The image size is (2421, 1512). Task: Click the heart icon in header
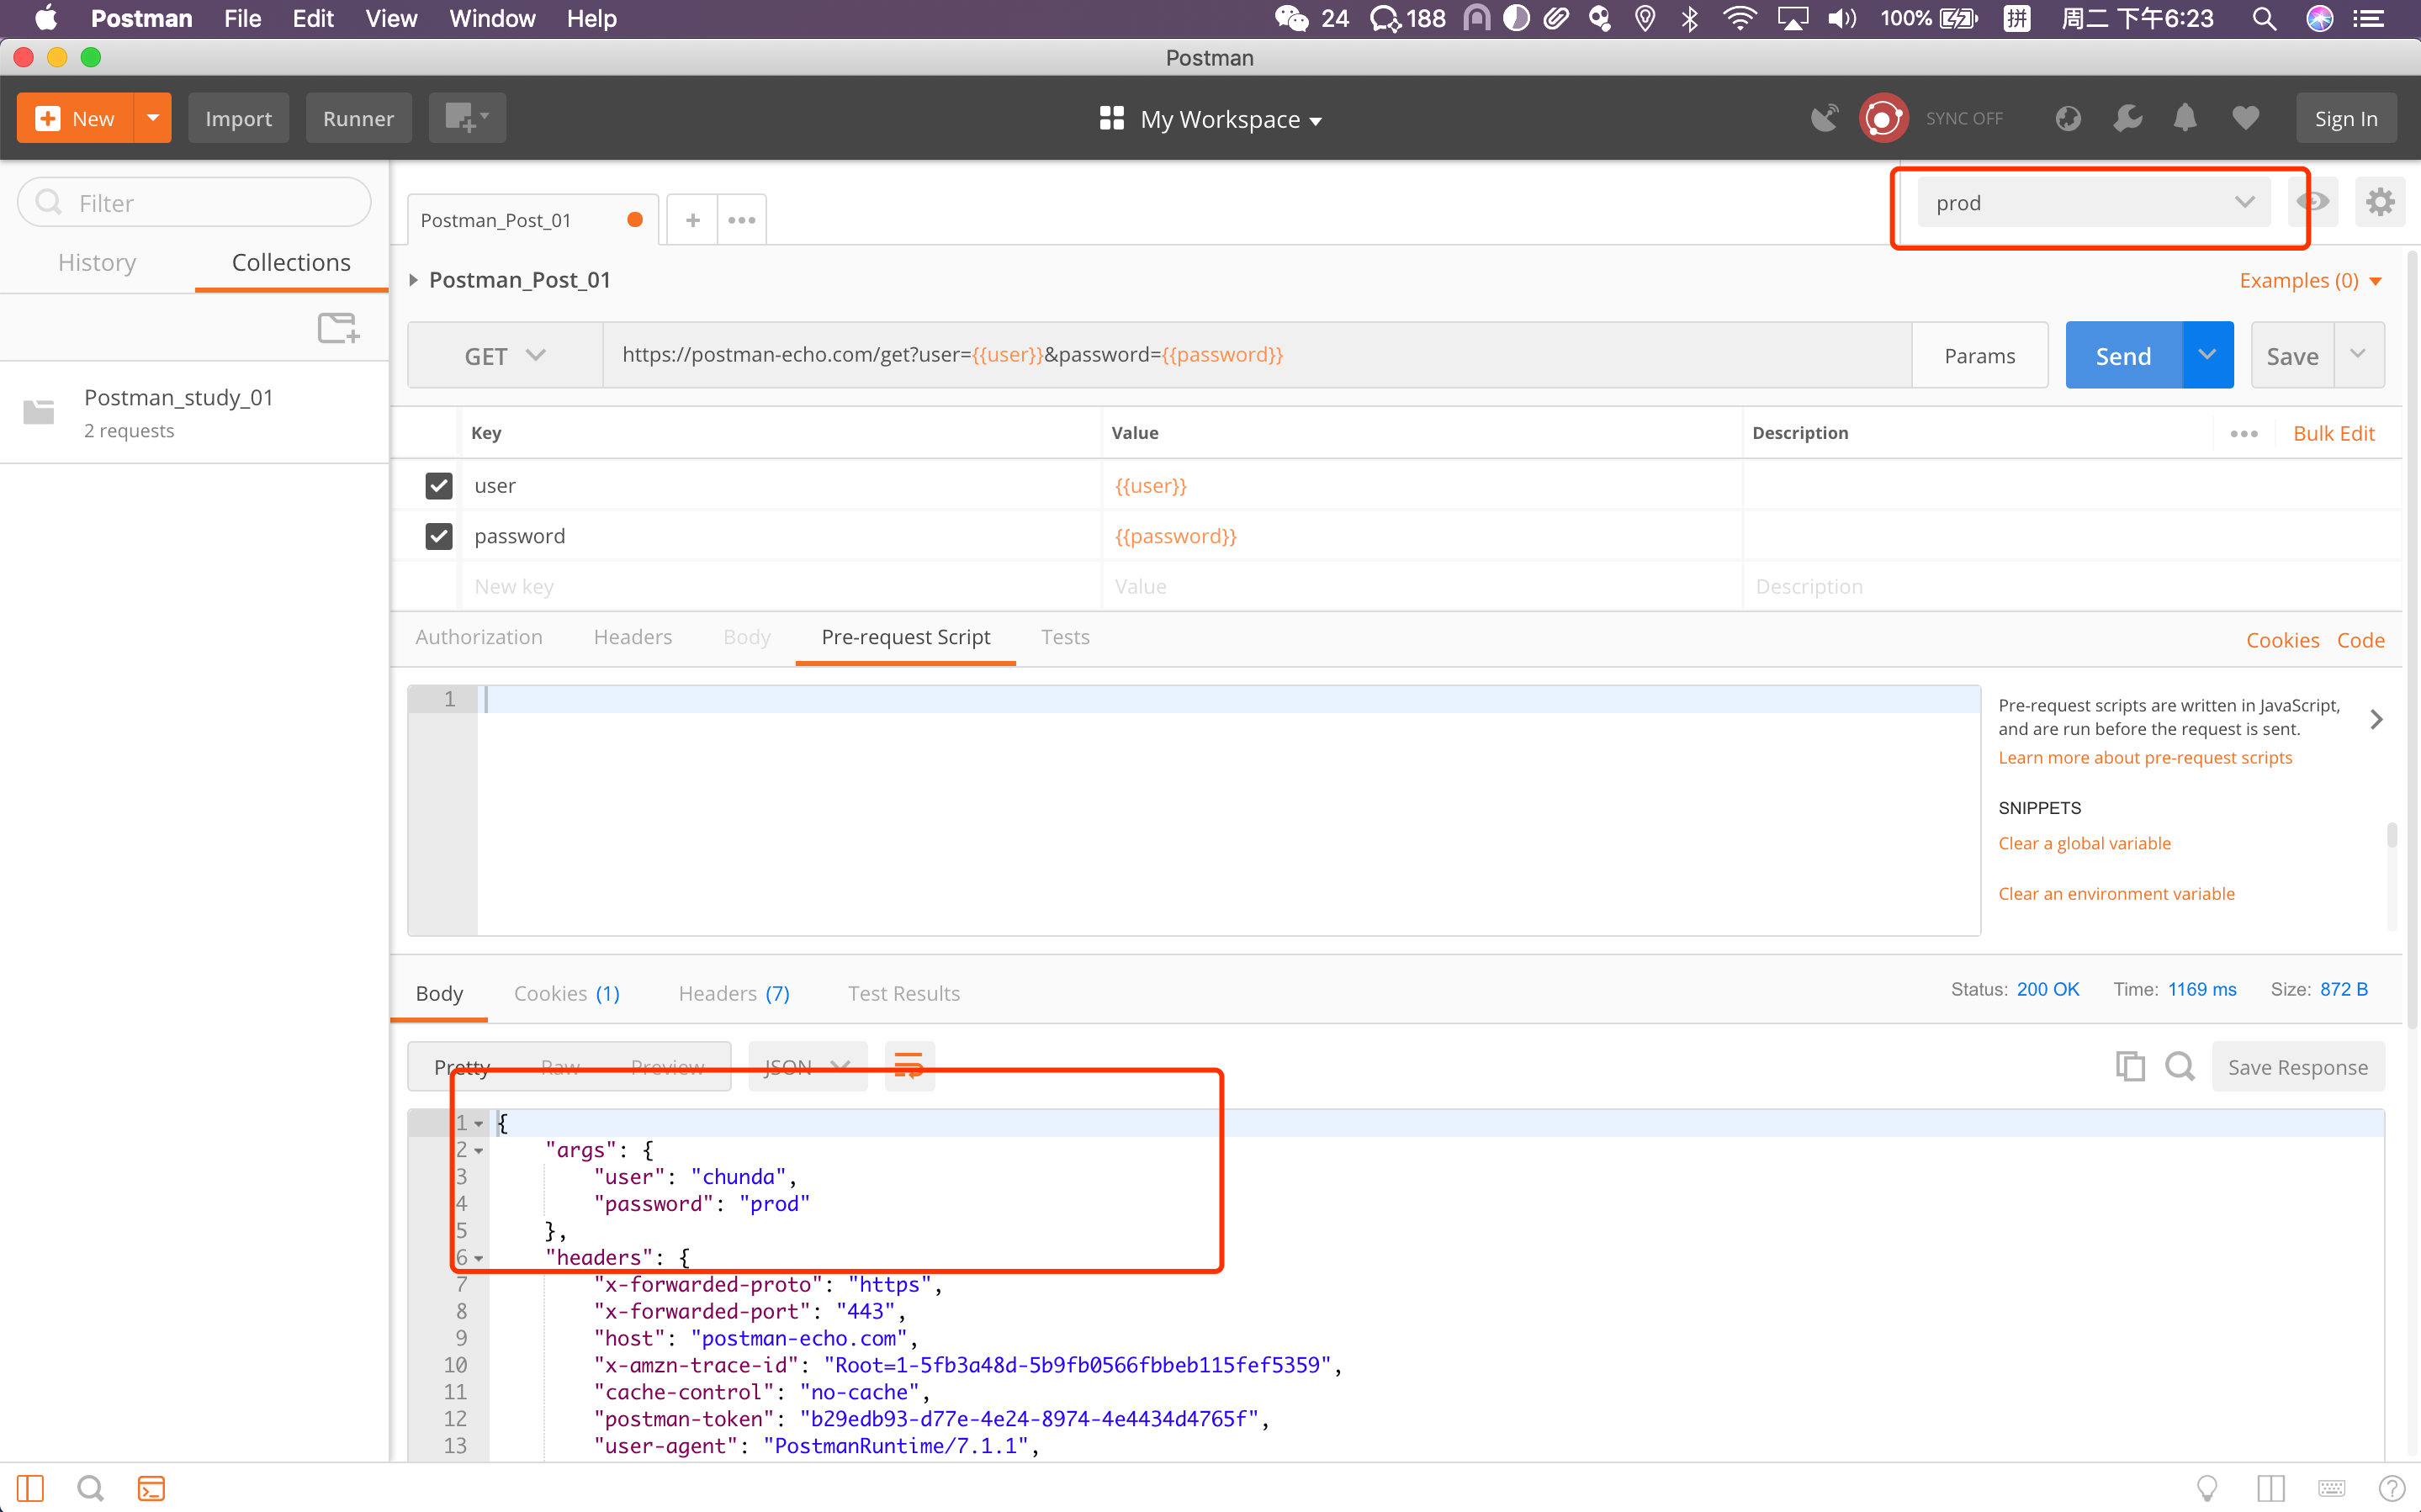[x=2246, y=119]
